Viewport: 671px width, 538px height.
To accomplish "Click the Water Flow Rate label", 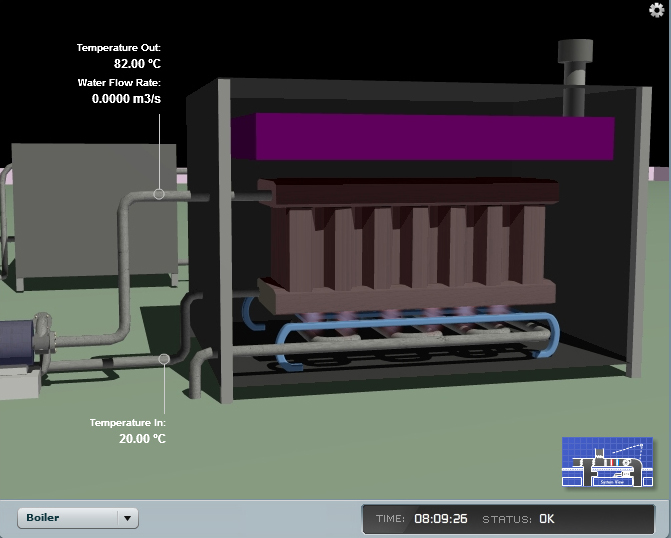I will pos(119,83).
